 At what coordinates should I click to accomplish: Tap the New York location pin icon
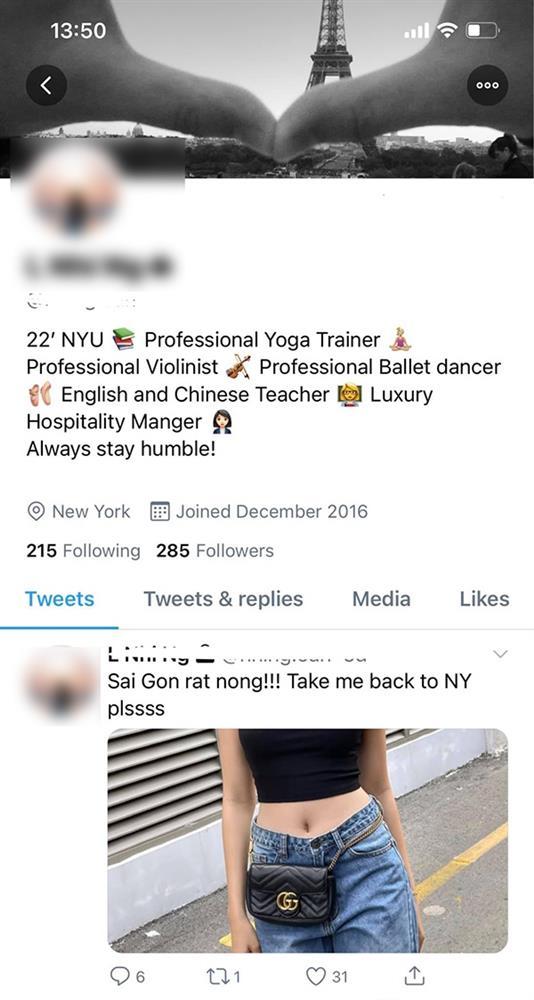(36, 511)
